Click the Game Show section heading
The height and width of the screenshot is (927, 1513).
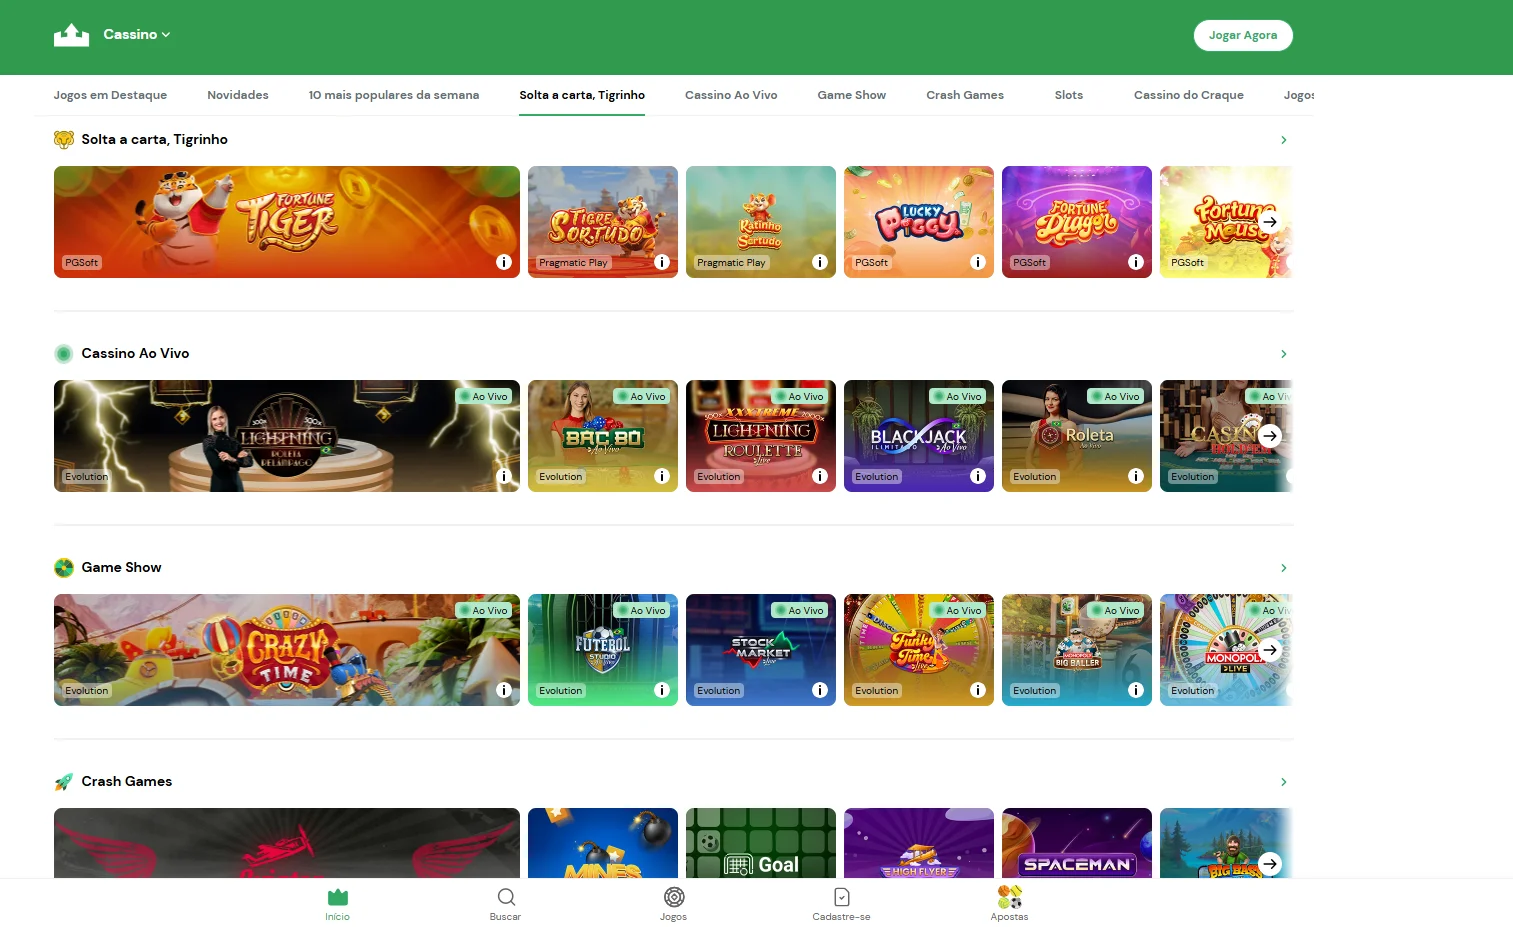121,568
